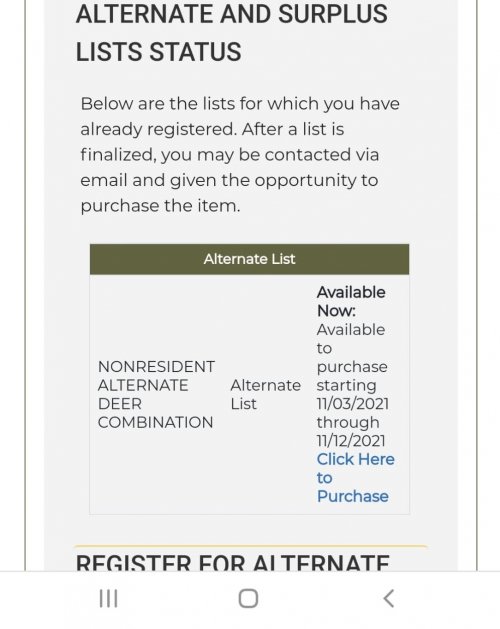Click the 'Click Here to Purchase' link
Screen dimensions: 500x629
point(356,478)
